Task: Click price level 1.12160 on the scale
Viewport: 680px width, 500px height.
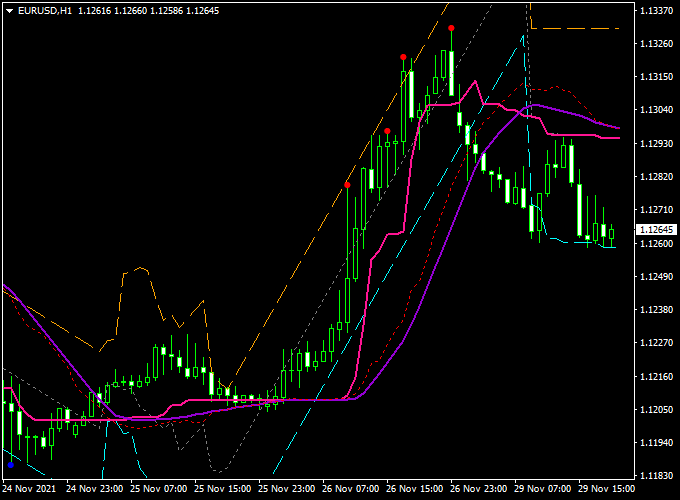Action: (657, 376)
